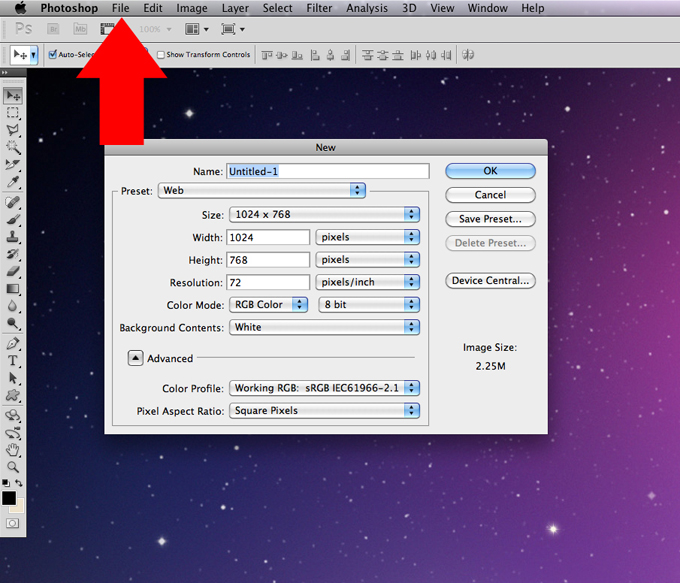Click the foreground color swatch
This screenshot has width=680, height=583.
(9, 498)
